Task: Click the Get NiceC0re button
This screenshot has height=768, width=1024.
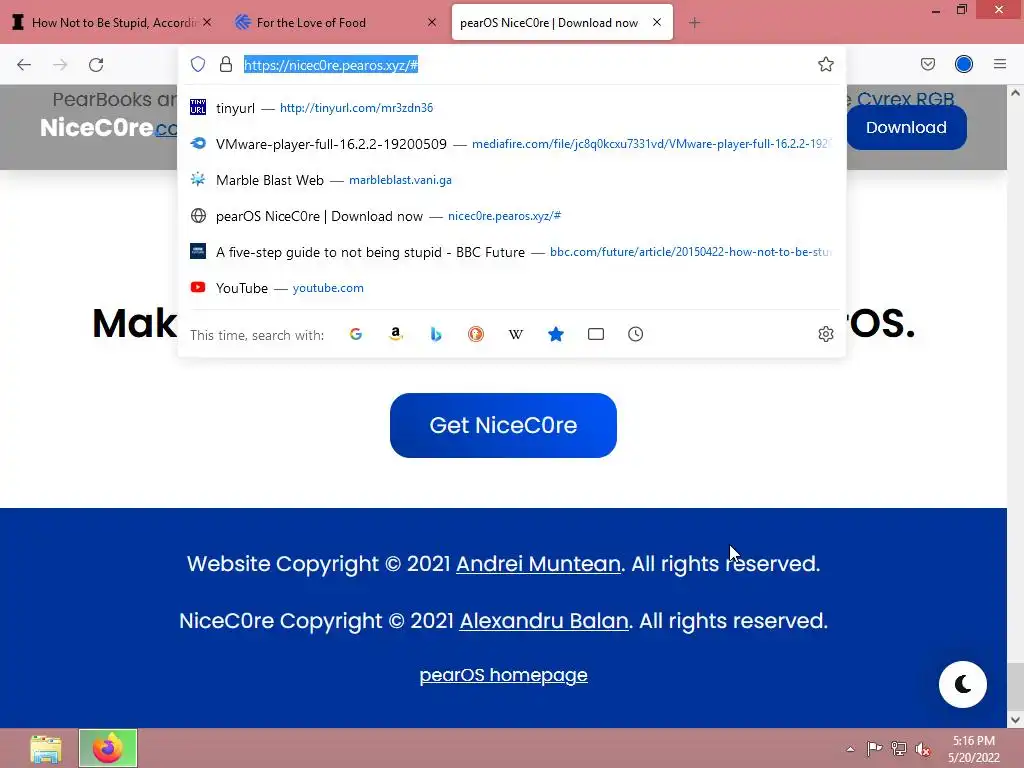Action: click(x=503, y=425)
